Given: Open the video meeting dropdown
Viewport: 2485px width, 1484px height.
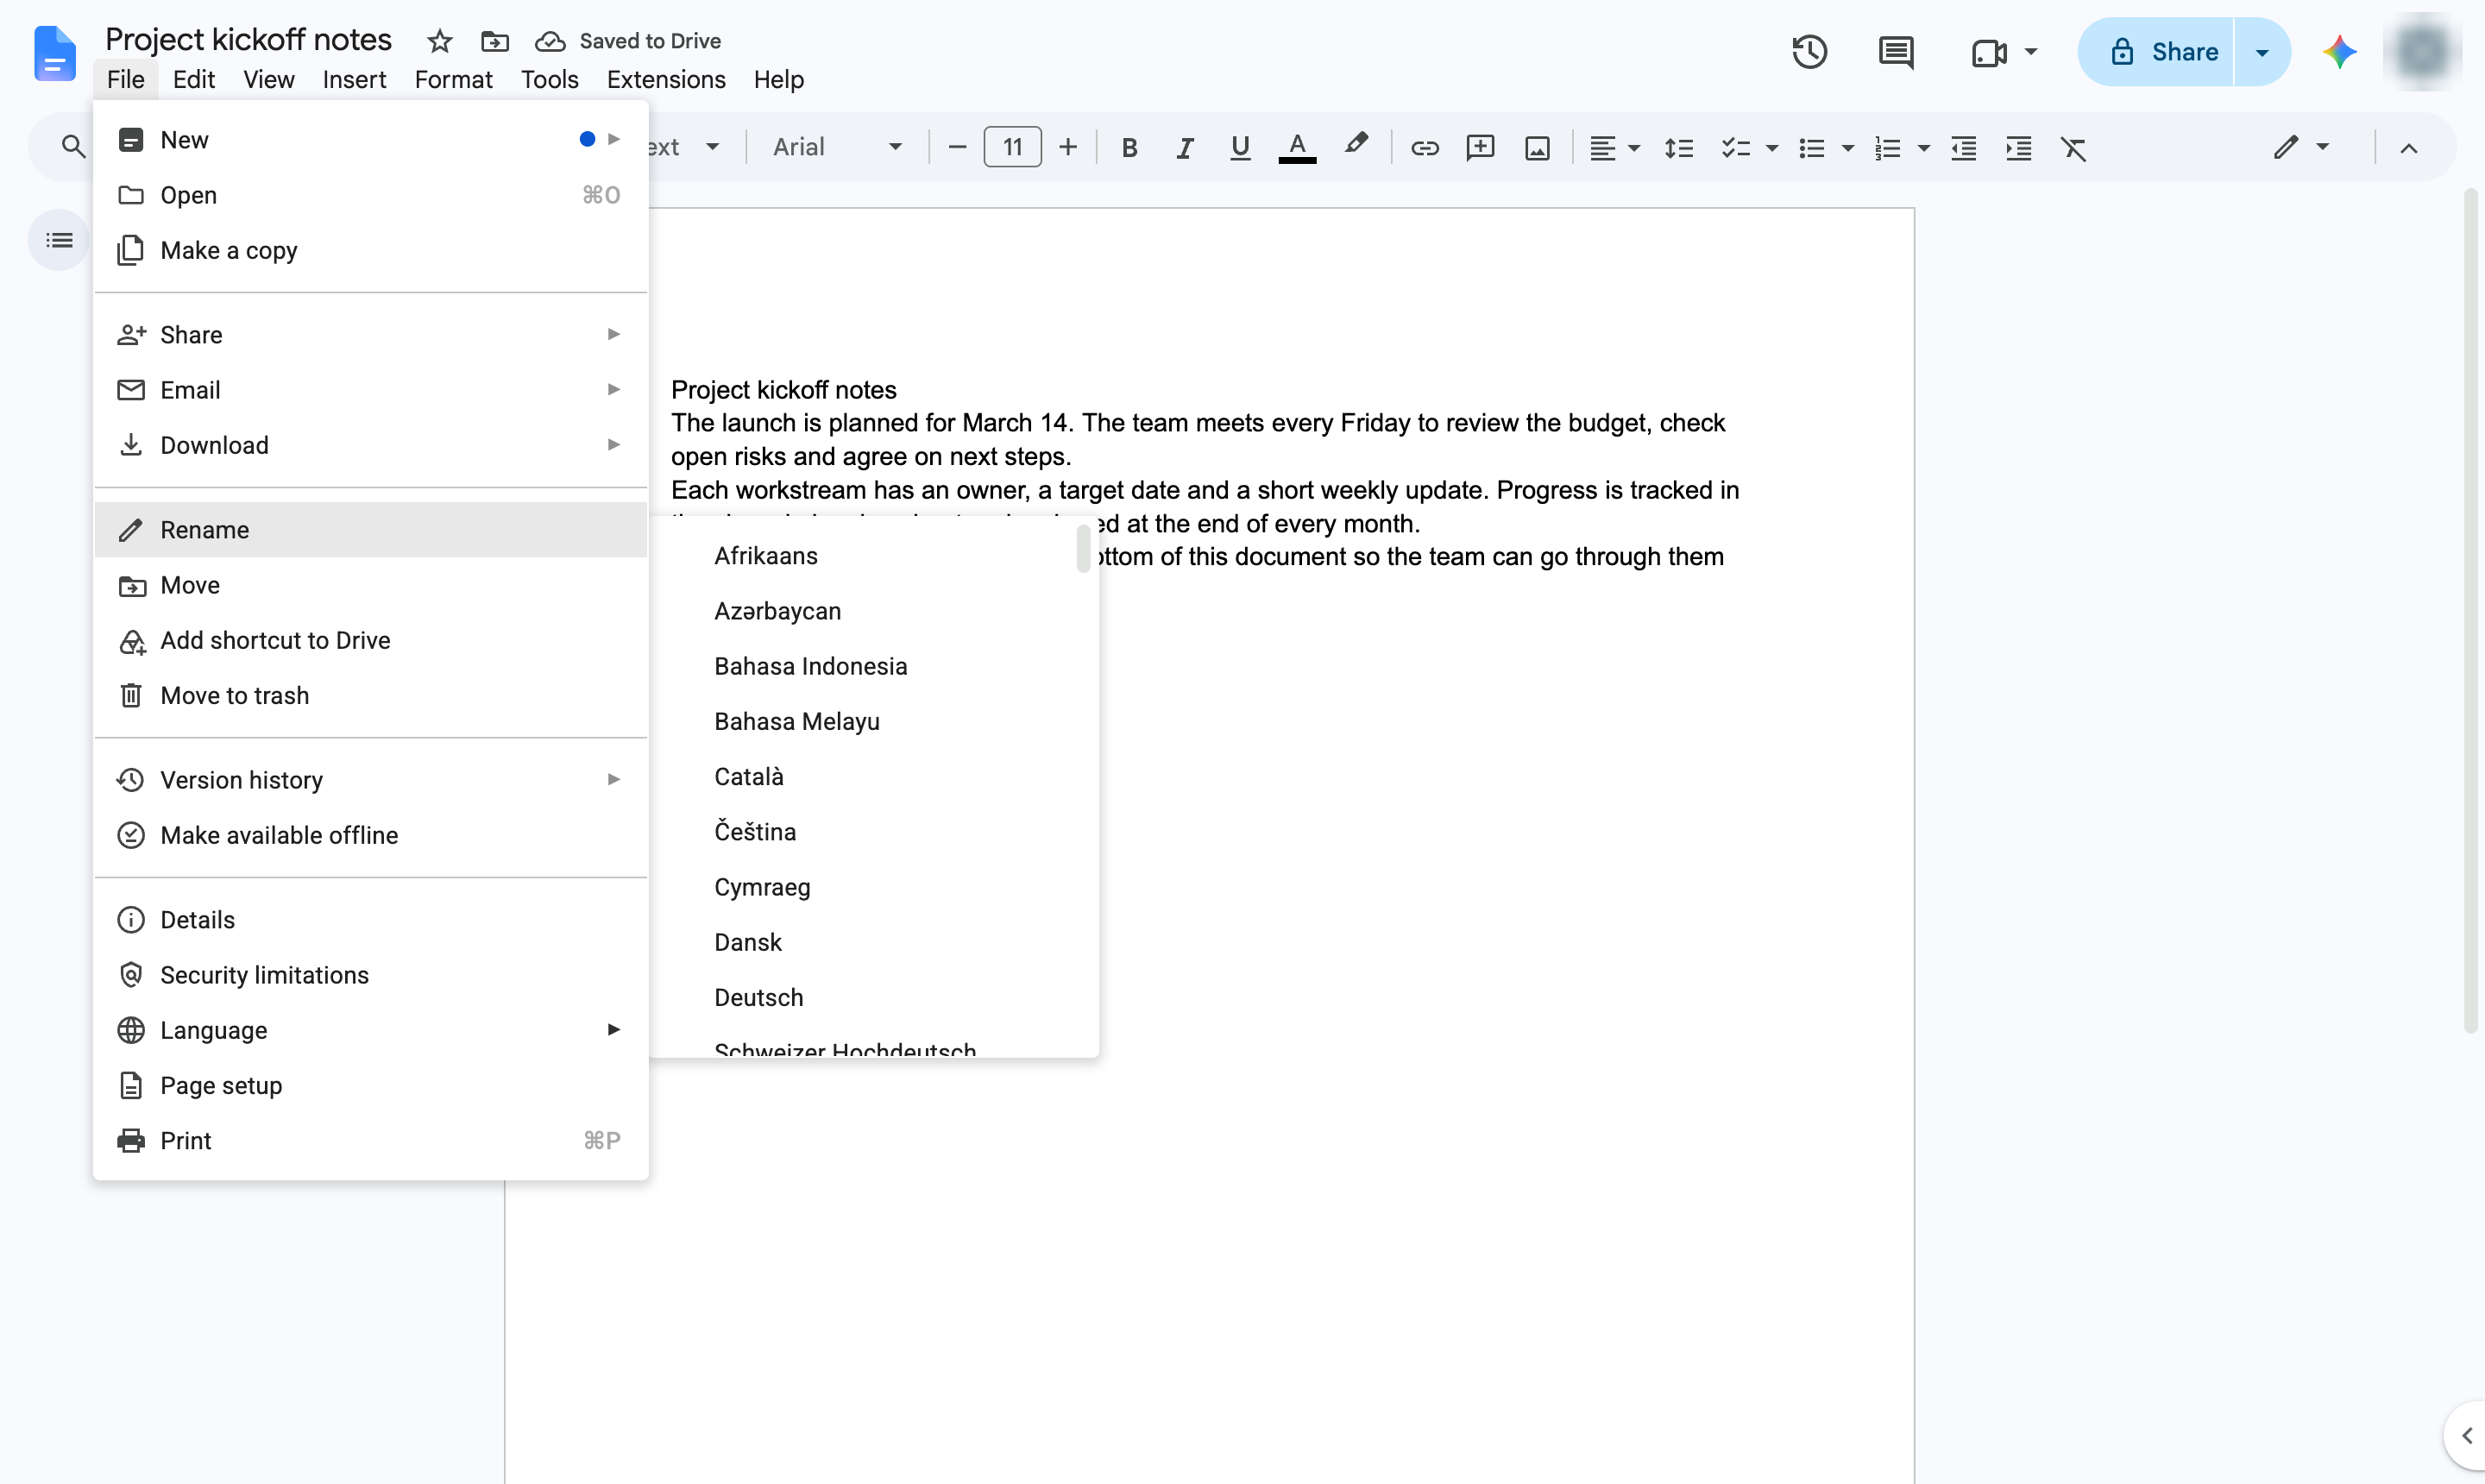Looking at the screenshot, I should click(x=2030, y=51).
